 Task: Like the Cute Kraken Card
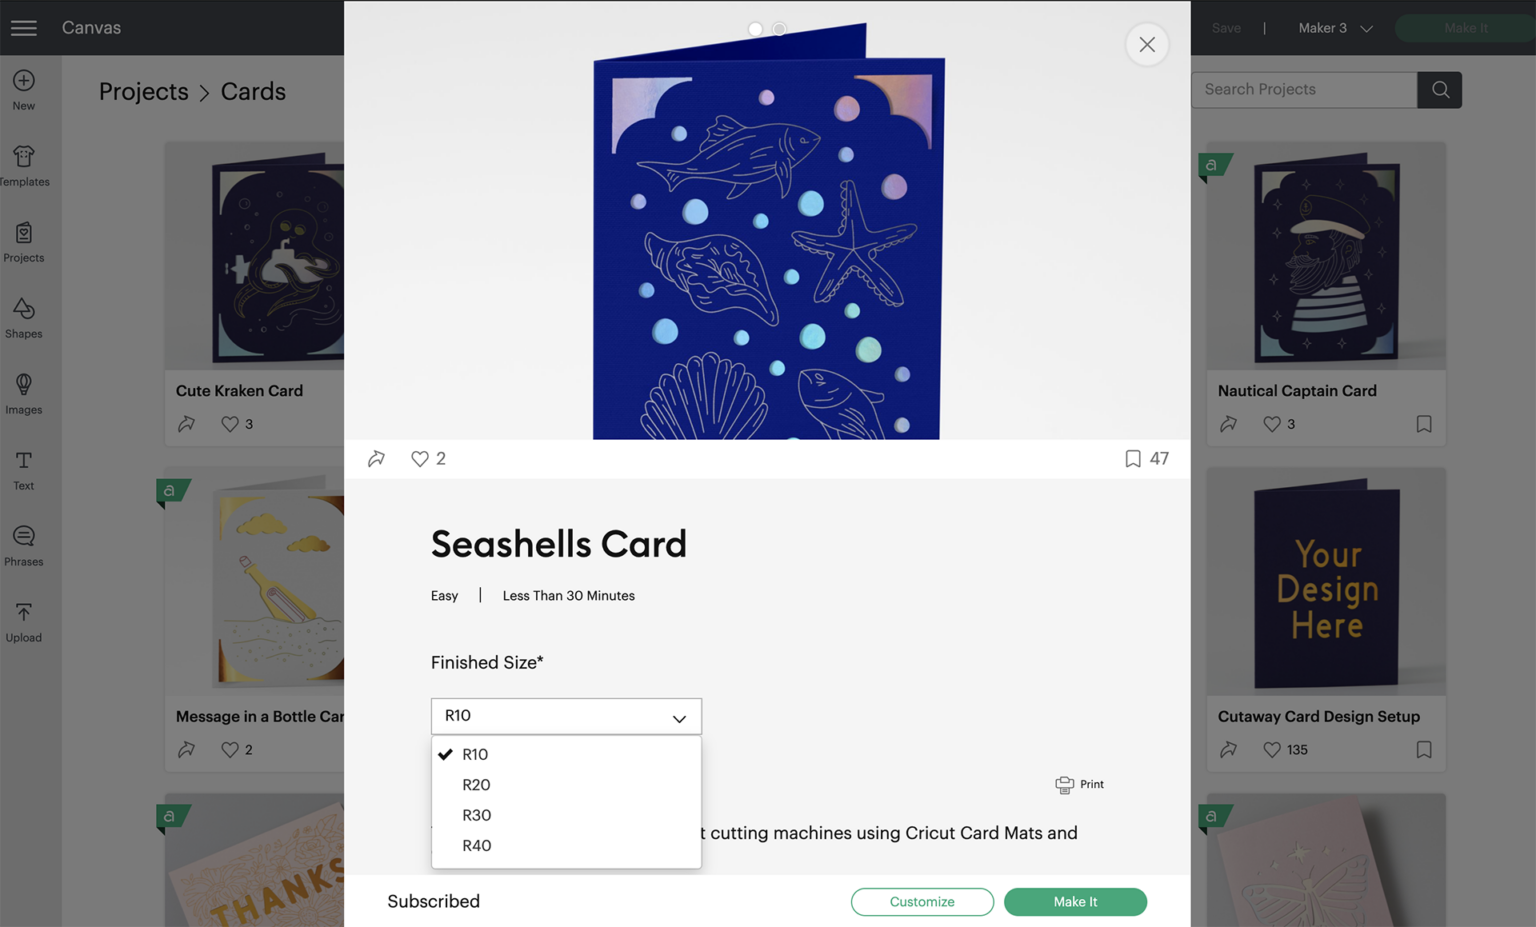pos(229,424)
